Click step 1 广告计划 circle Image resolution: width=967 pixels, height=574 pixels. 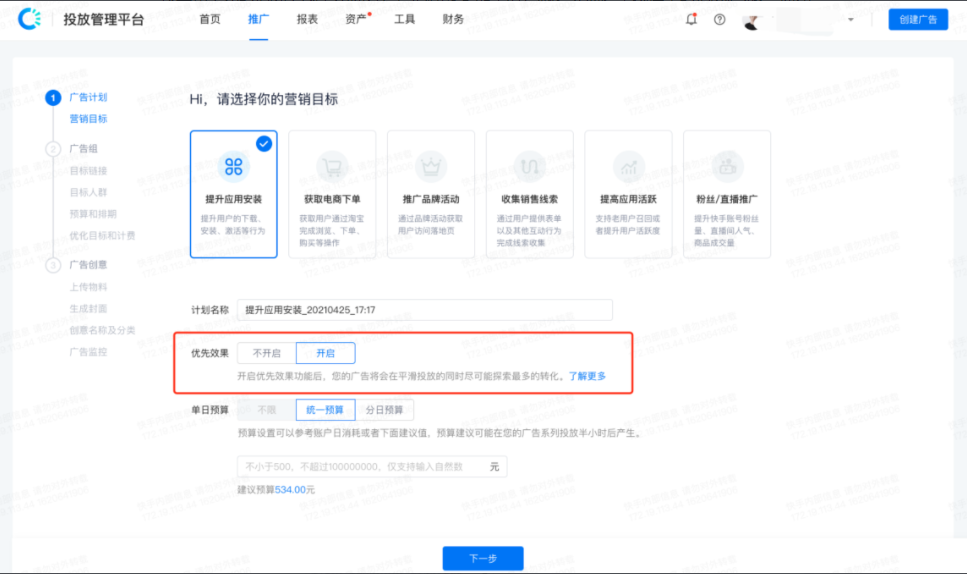[x=53, y=97]
